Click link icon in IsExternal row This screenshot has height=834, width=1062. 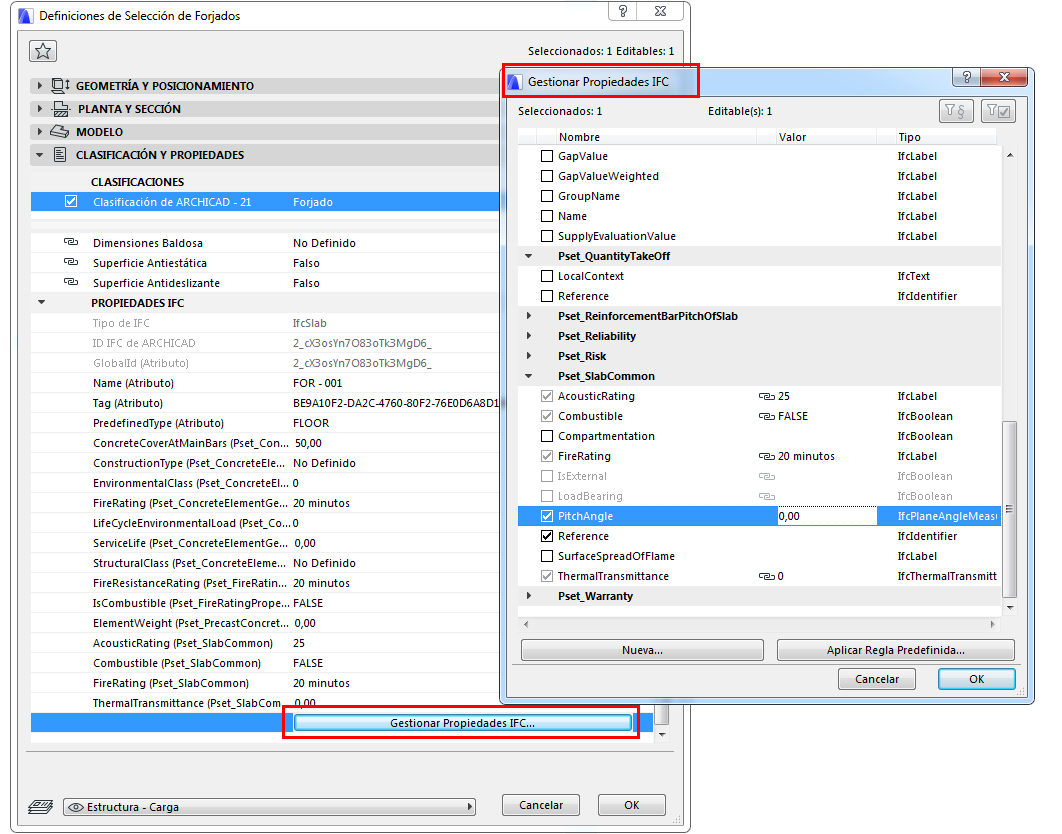pos(767,476)
